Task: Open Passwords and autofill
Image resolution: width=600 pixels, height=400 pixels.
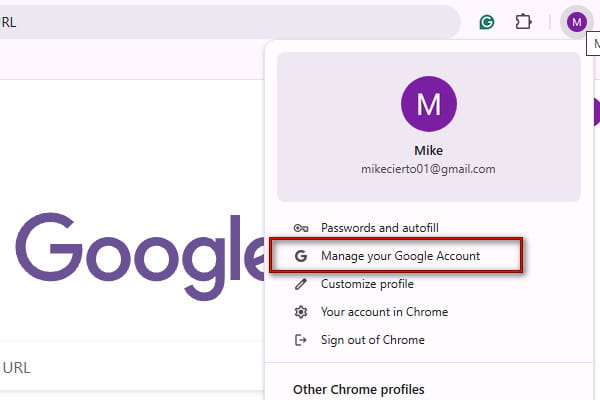Action: pyautogui.click(x=429, y=228)
